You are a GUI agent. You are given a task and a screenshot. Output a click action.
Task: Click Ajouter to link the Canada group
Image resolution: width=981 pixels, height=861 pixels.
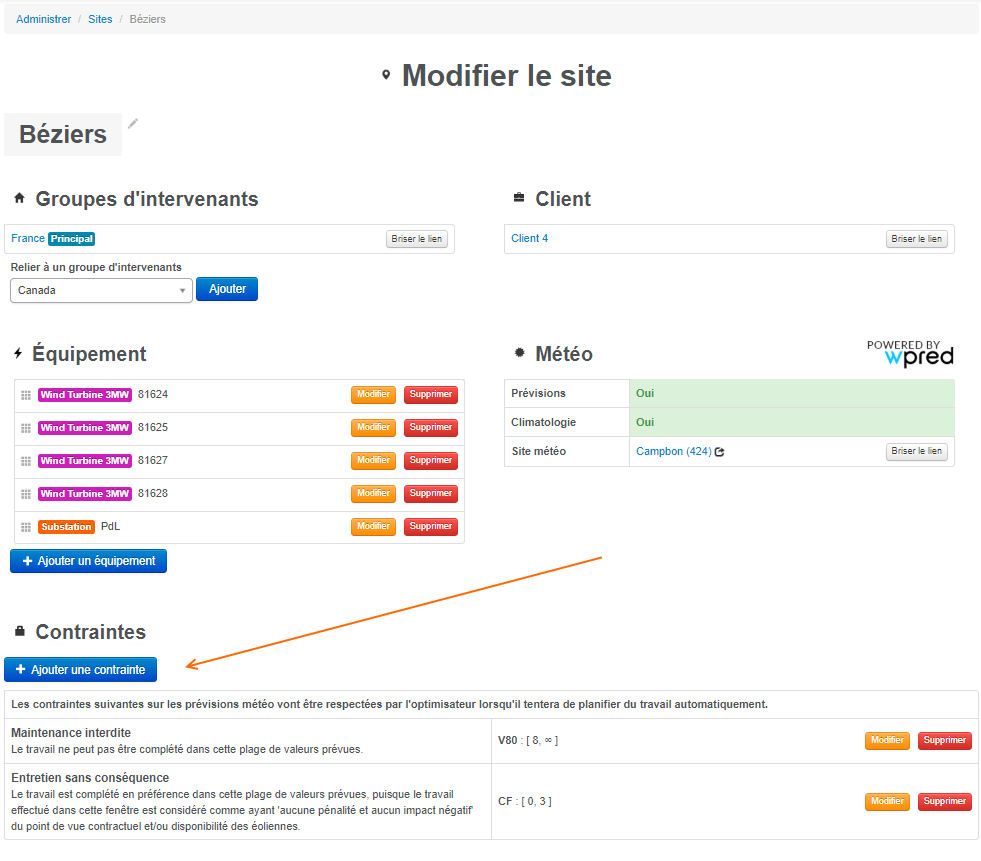226,288
